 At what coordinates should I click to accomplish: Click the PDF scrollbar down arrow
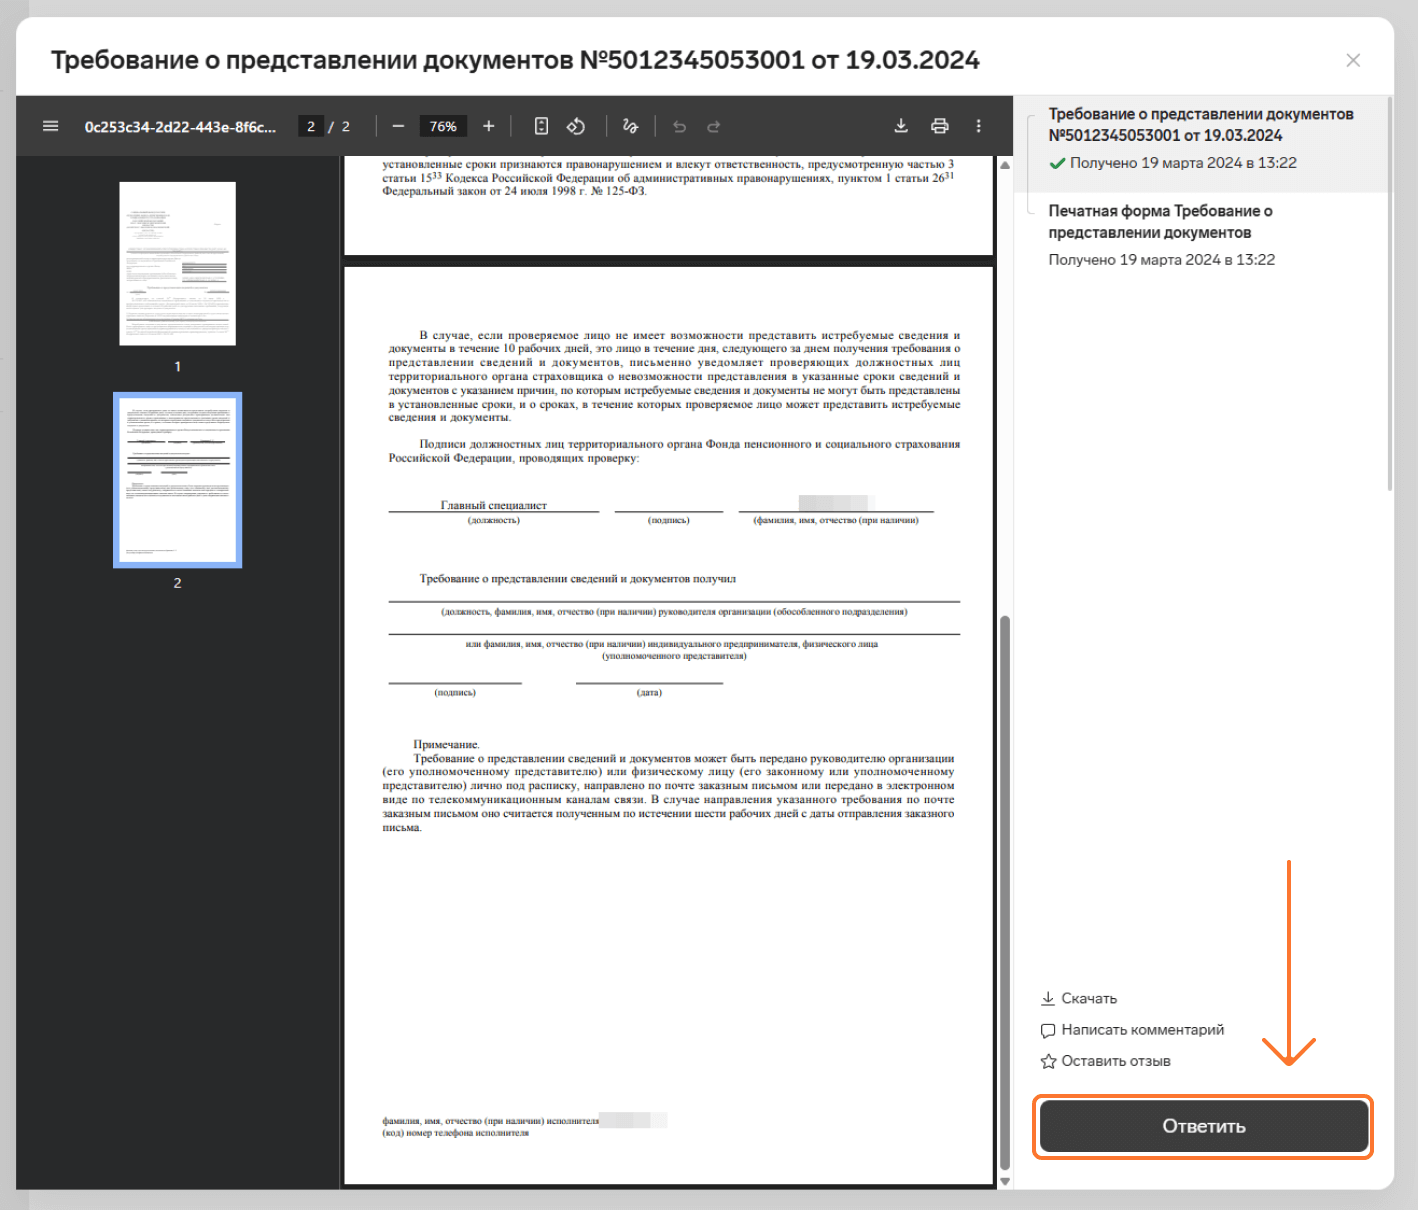click(1005, 1181)
